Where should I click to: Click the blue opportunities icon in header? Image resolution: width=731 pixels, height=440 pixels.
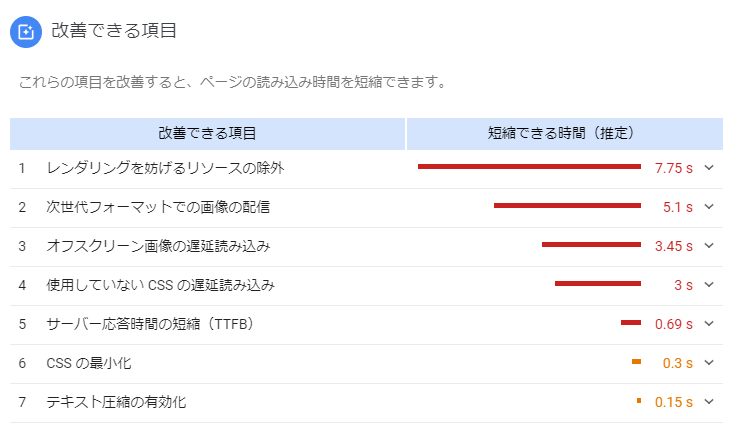click(25, 31)
